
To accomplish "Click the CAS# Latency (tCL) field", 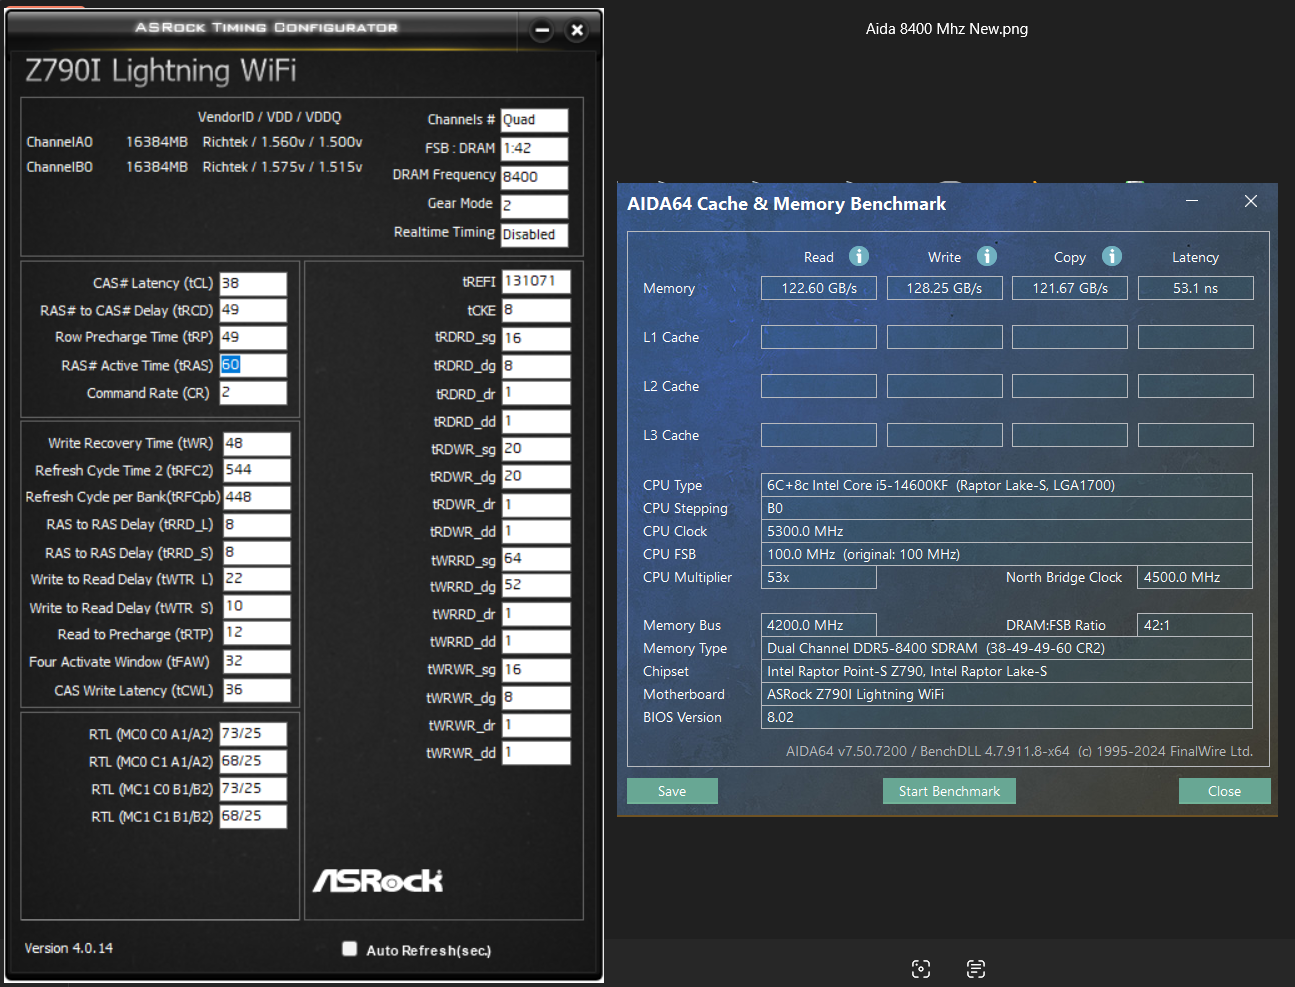I will [x=253, y=283].
